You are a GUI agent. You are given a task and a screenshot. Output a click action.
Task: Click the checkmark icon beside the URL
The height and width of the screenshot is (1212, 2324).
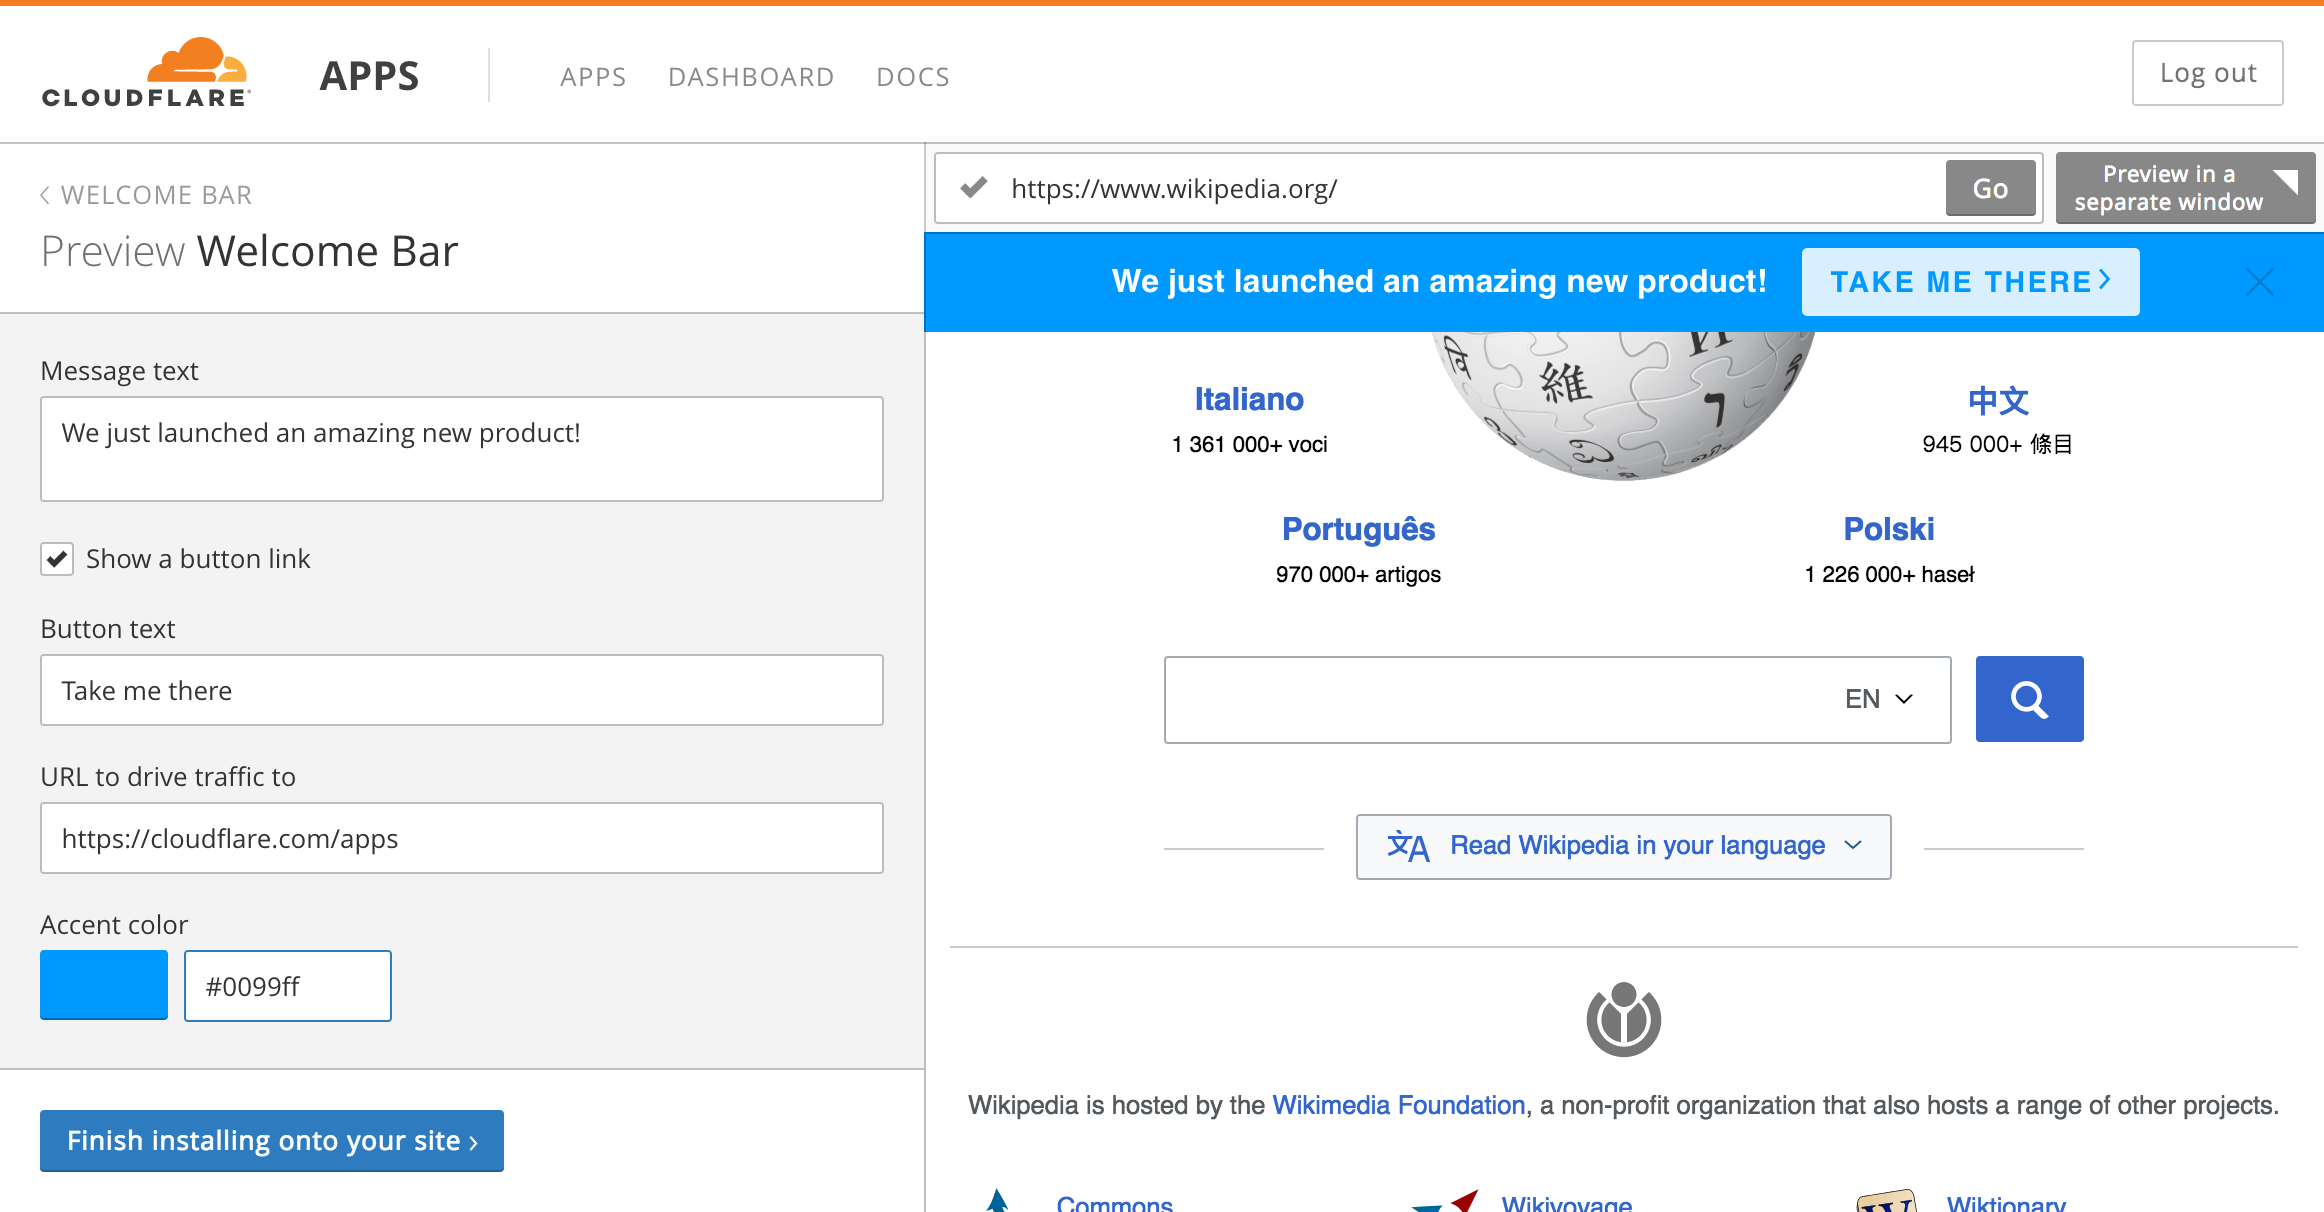(974, 188)
